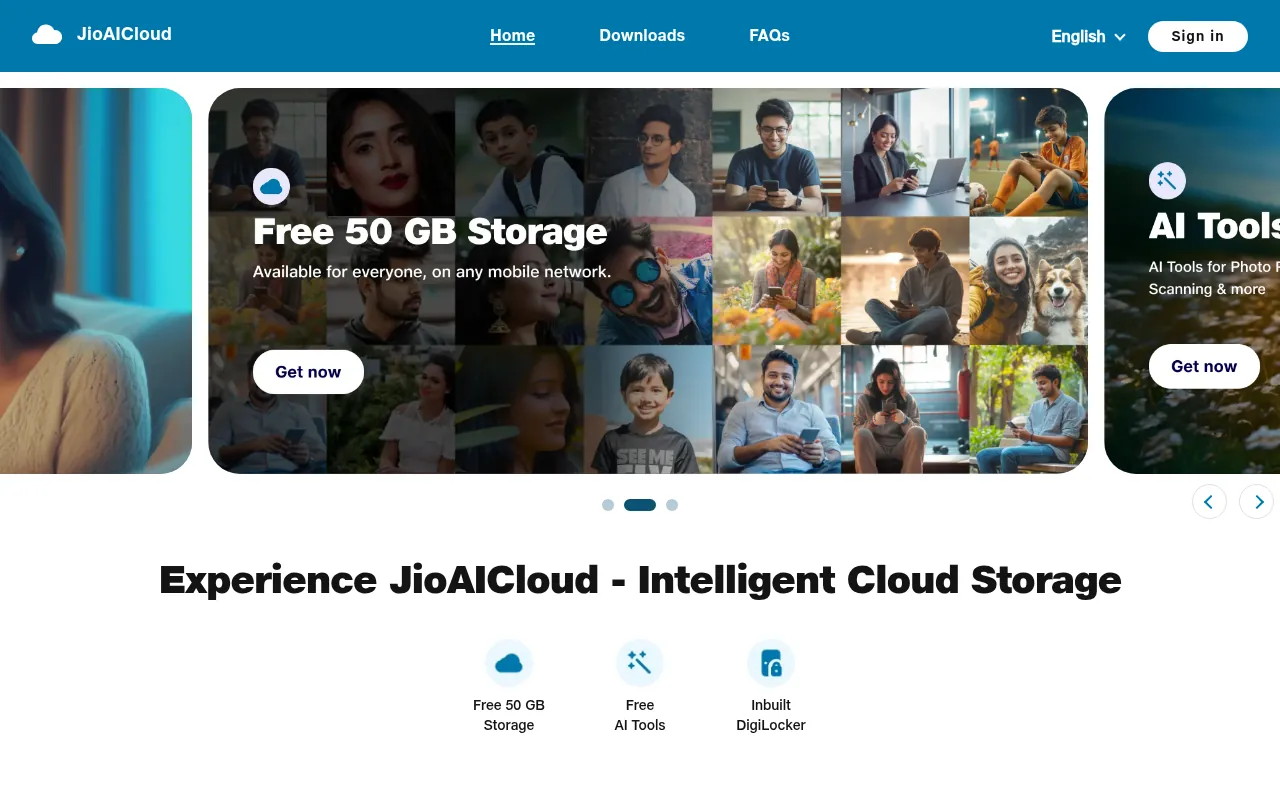Click the Sign in button
The height and width of the screenshot is (800, 1280).
tap(1198, 36)
